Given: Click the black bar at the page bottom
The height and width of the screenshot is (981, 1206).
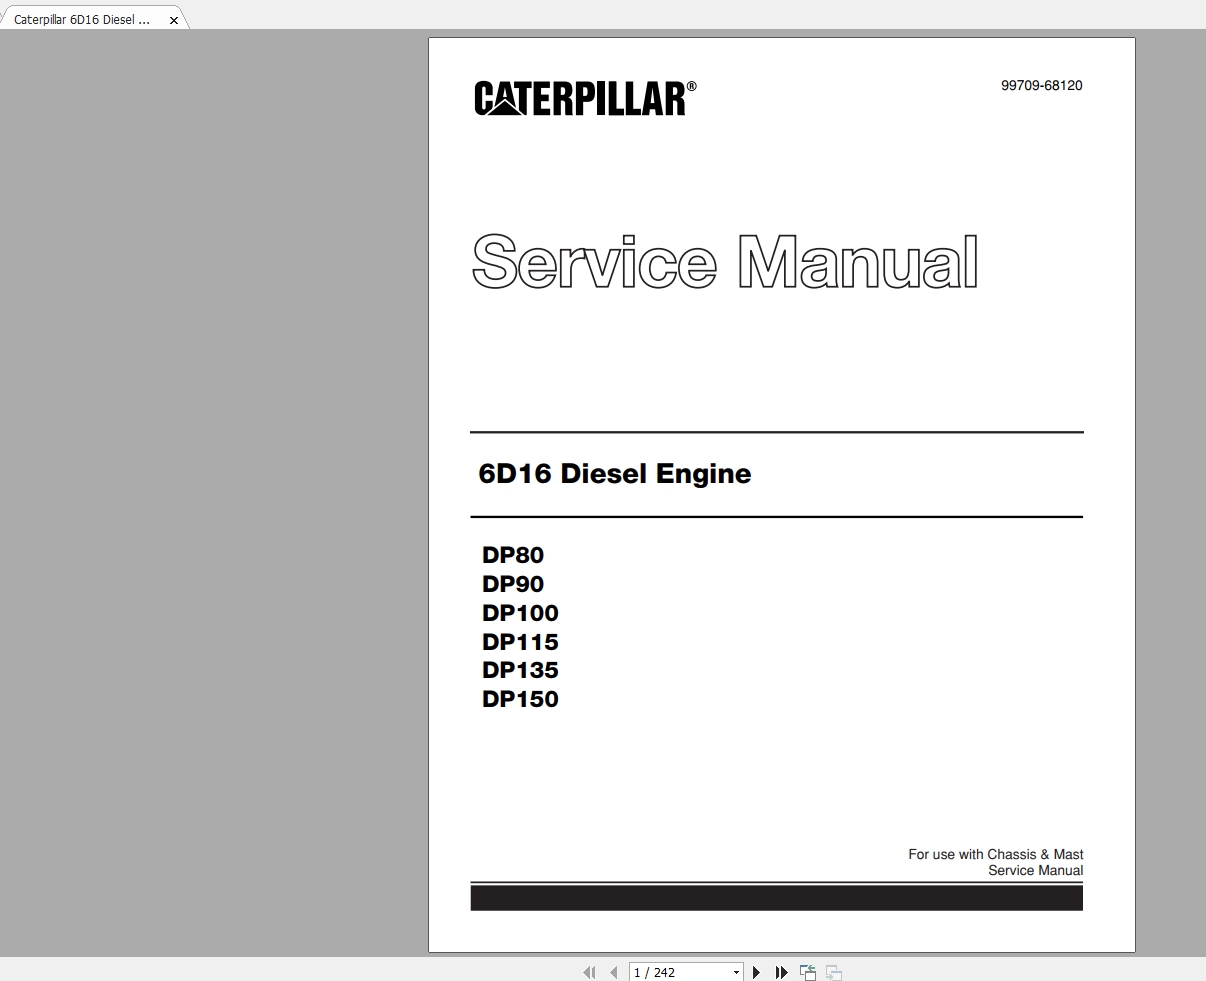Looking at the screenshot, I should pyautogui.click(x=777, y=897).
